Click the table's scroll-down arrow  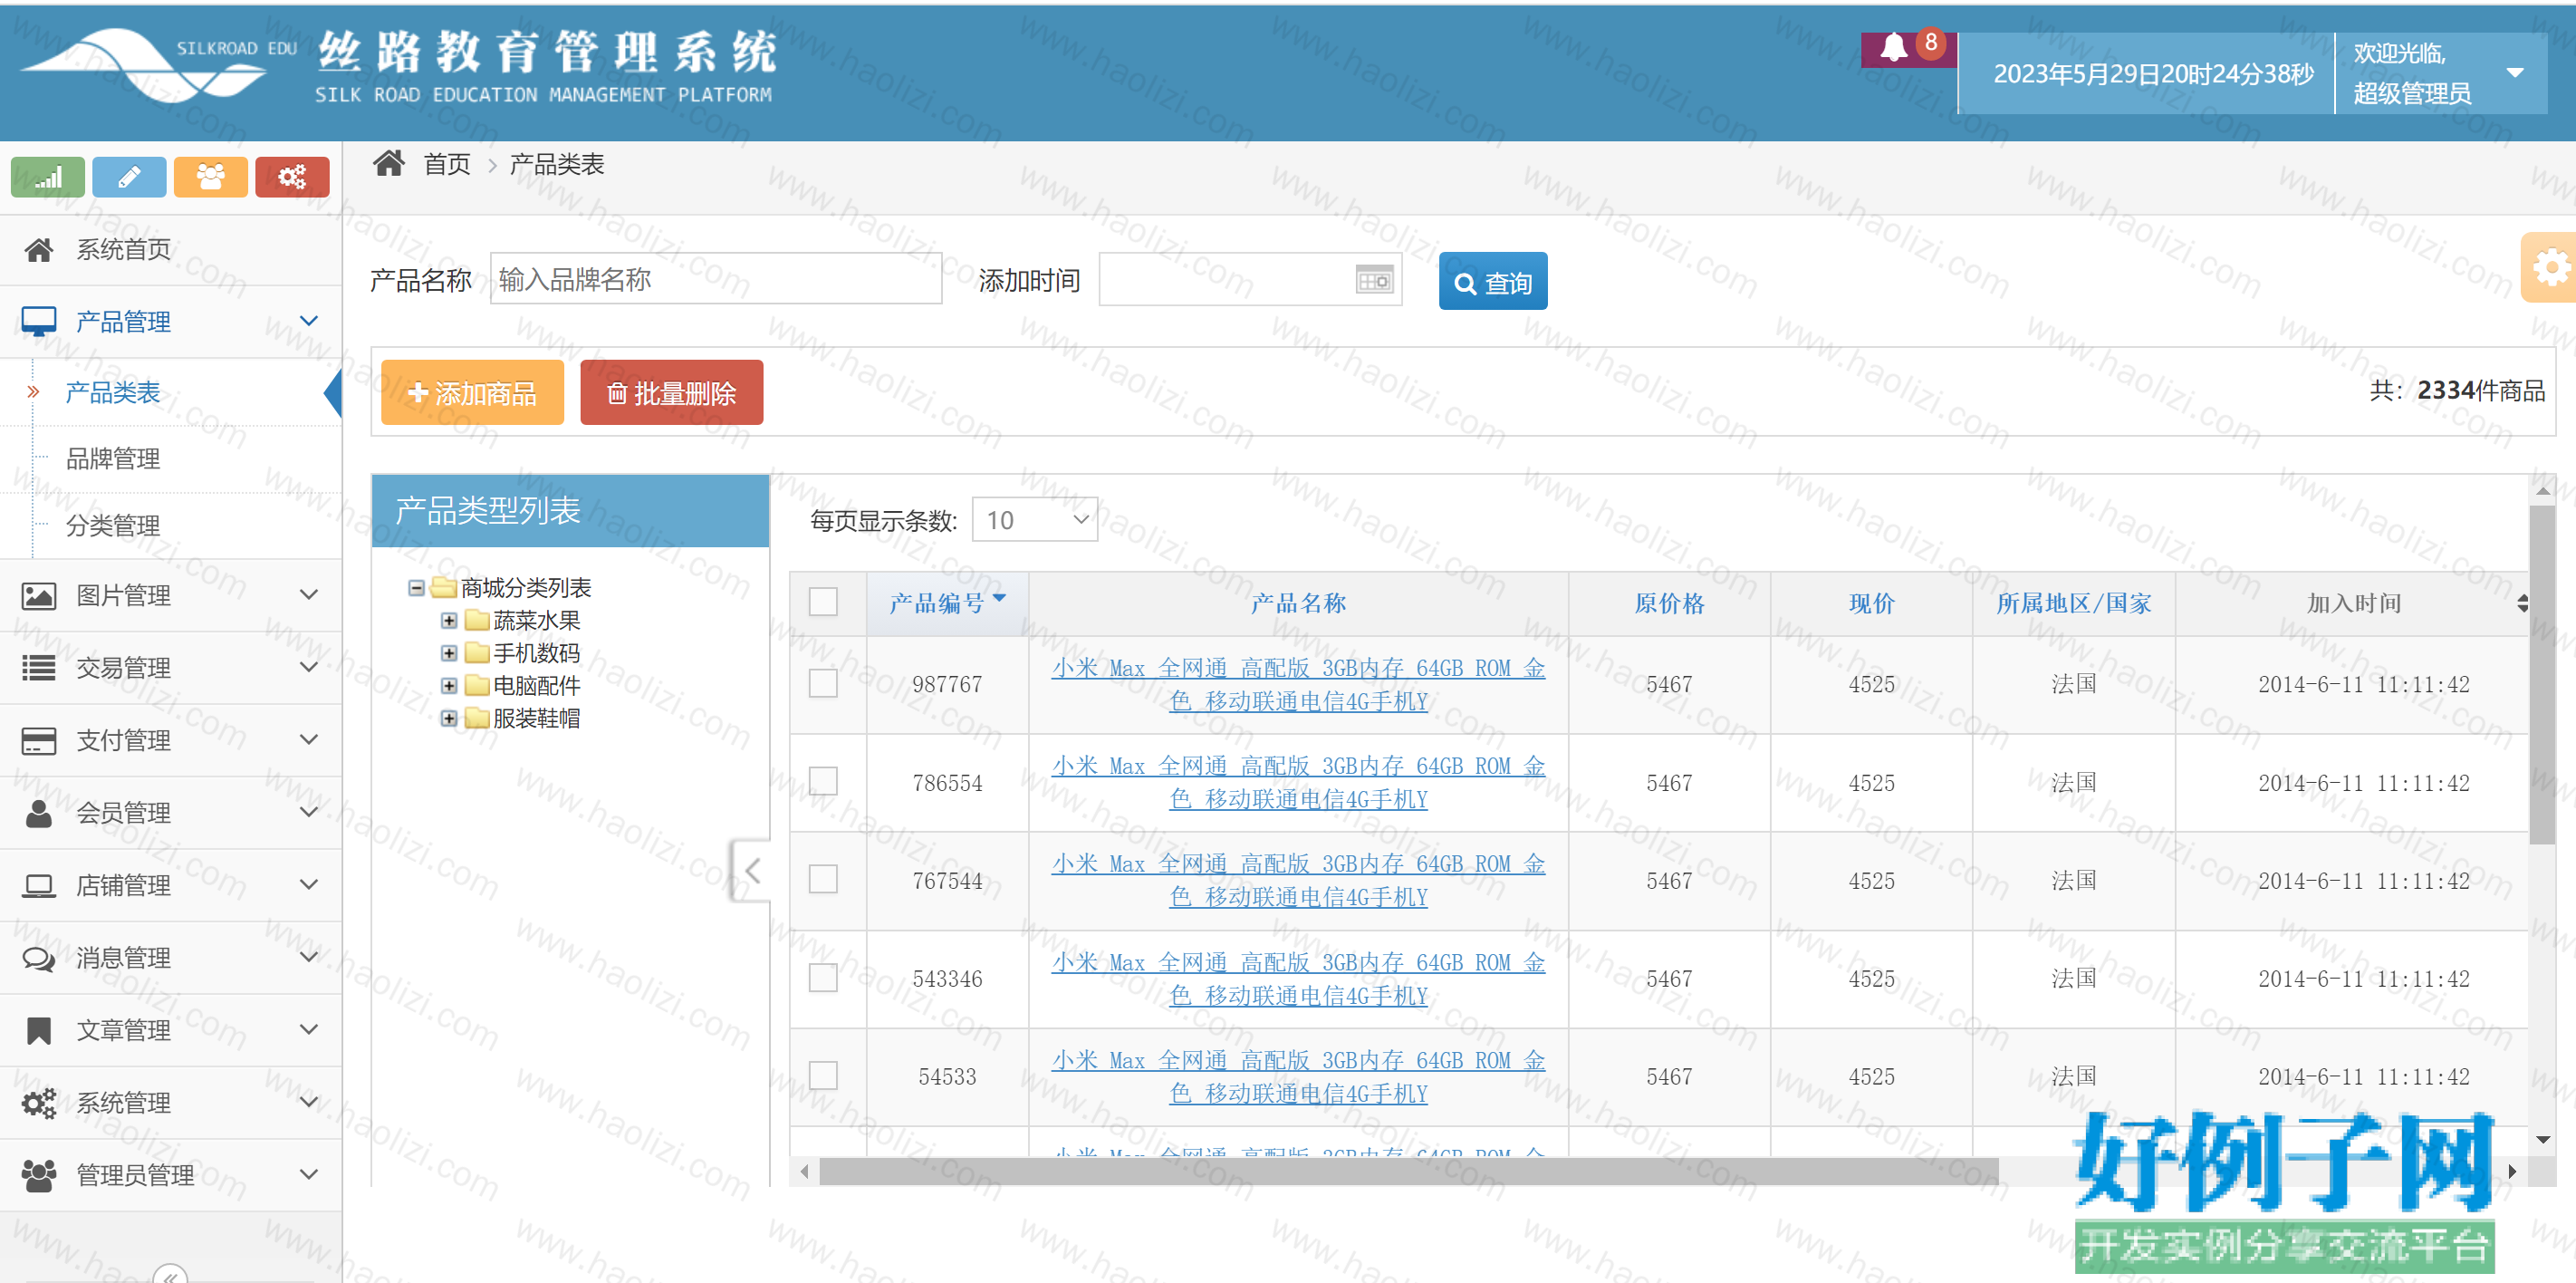[2542, 1140]
